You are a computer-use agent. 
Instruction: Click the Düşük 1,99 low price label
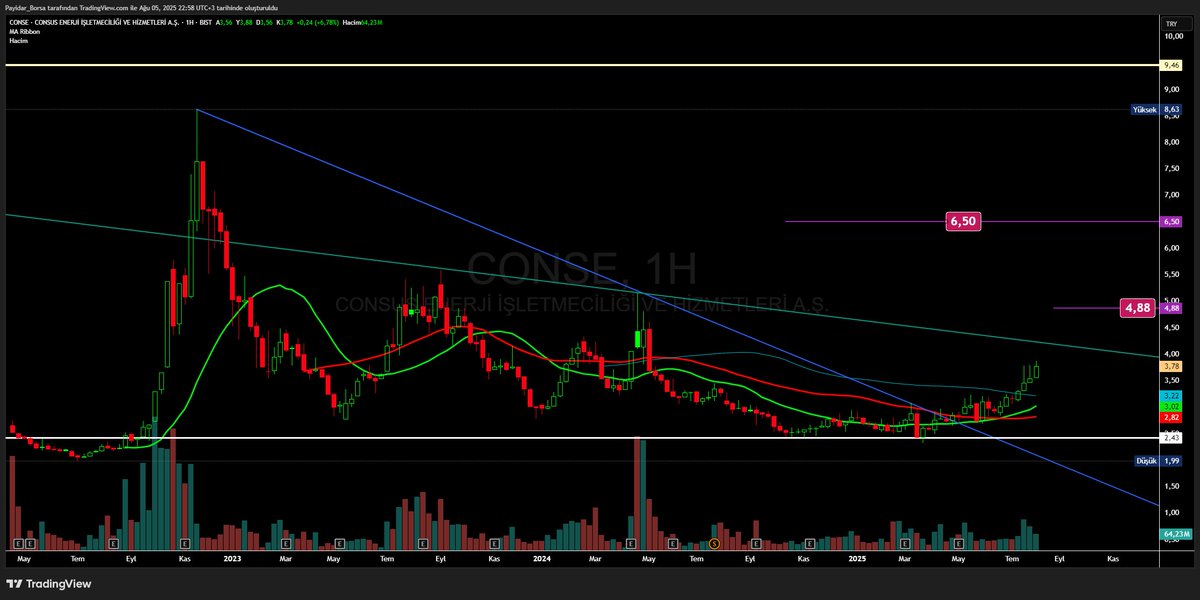point(1159,461)
